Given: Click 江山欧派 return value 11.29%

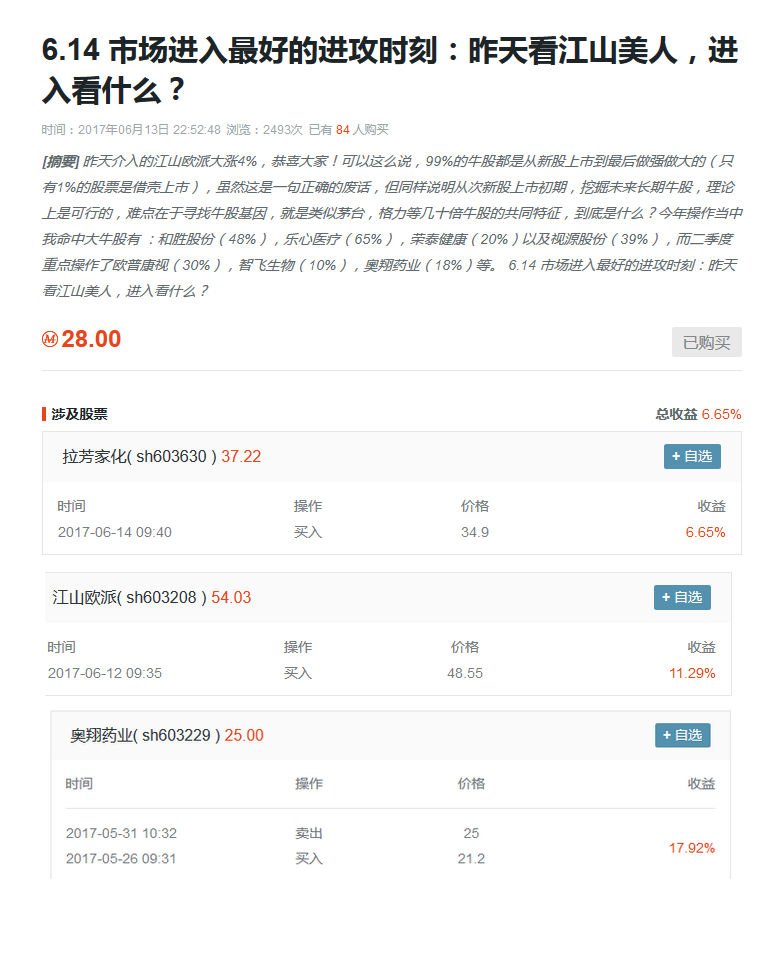Looking at the screenshot, I should pos(692,673).
